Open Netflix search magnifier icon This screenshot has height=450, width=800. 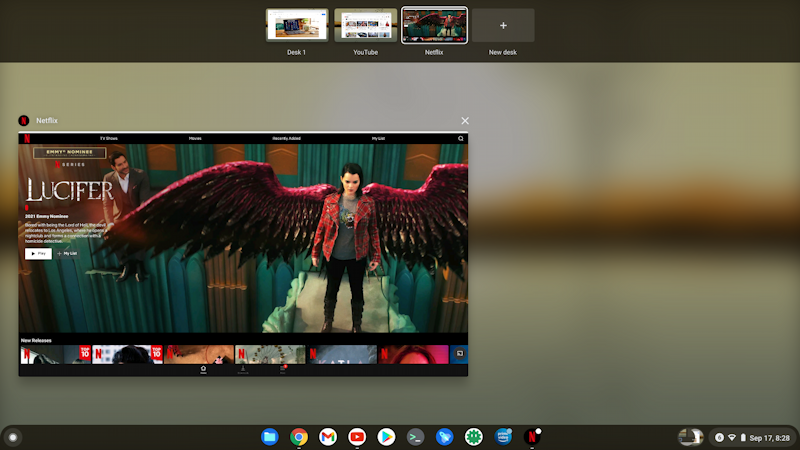point(461,138)
